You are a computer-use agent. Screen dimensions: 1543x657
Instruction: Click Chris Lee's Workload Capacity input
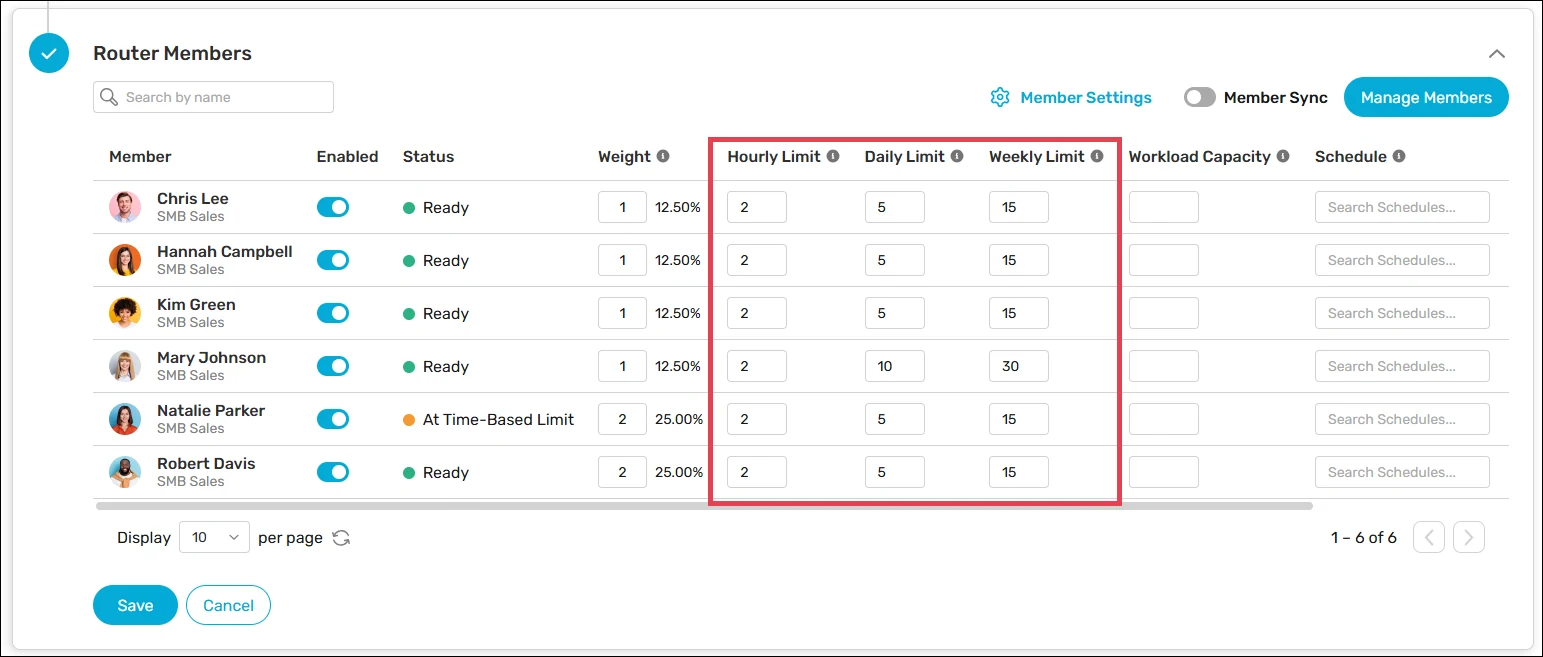click(x=1164, y=207)
